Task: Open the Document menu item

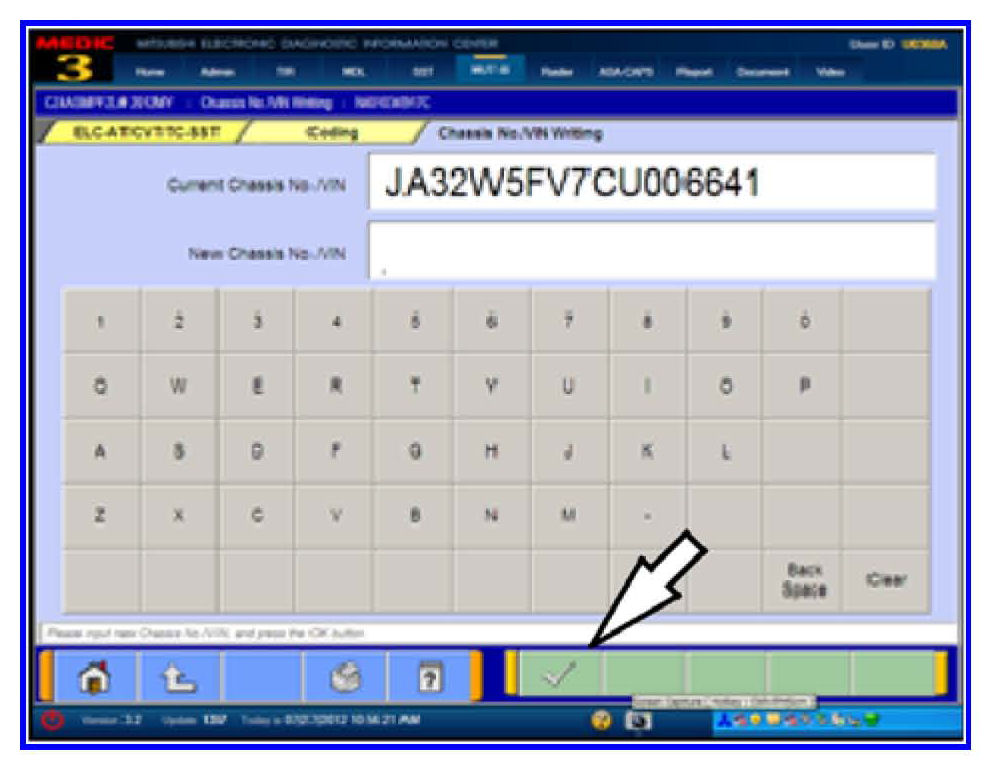Action: click(x=765, y=72)
